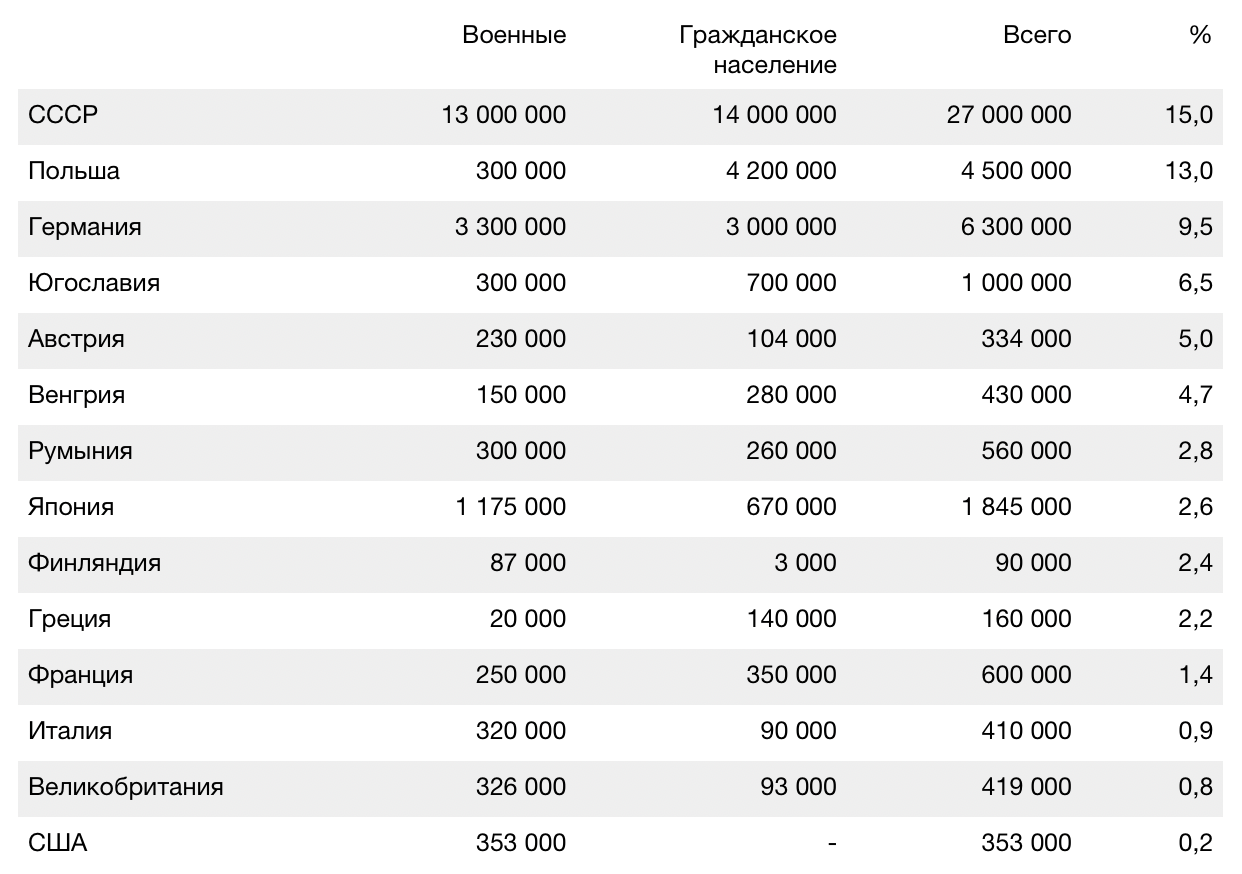Click Япония military value 1 175 000

click(510, 507)
